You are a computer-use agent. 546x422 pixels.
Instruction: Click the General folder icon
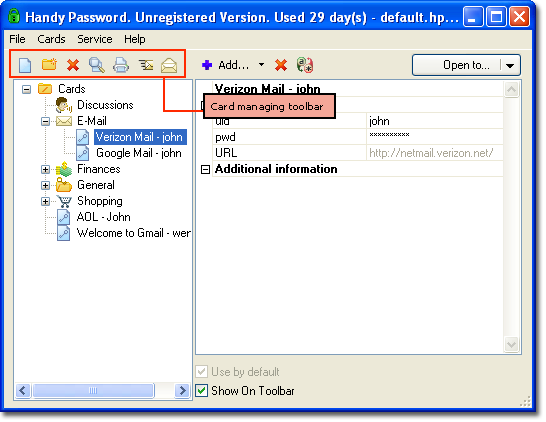coord(64,185)
